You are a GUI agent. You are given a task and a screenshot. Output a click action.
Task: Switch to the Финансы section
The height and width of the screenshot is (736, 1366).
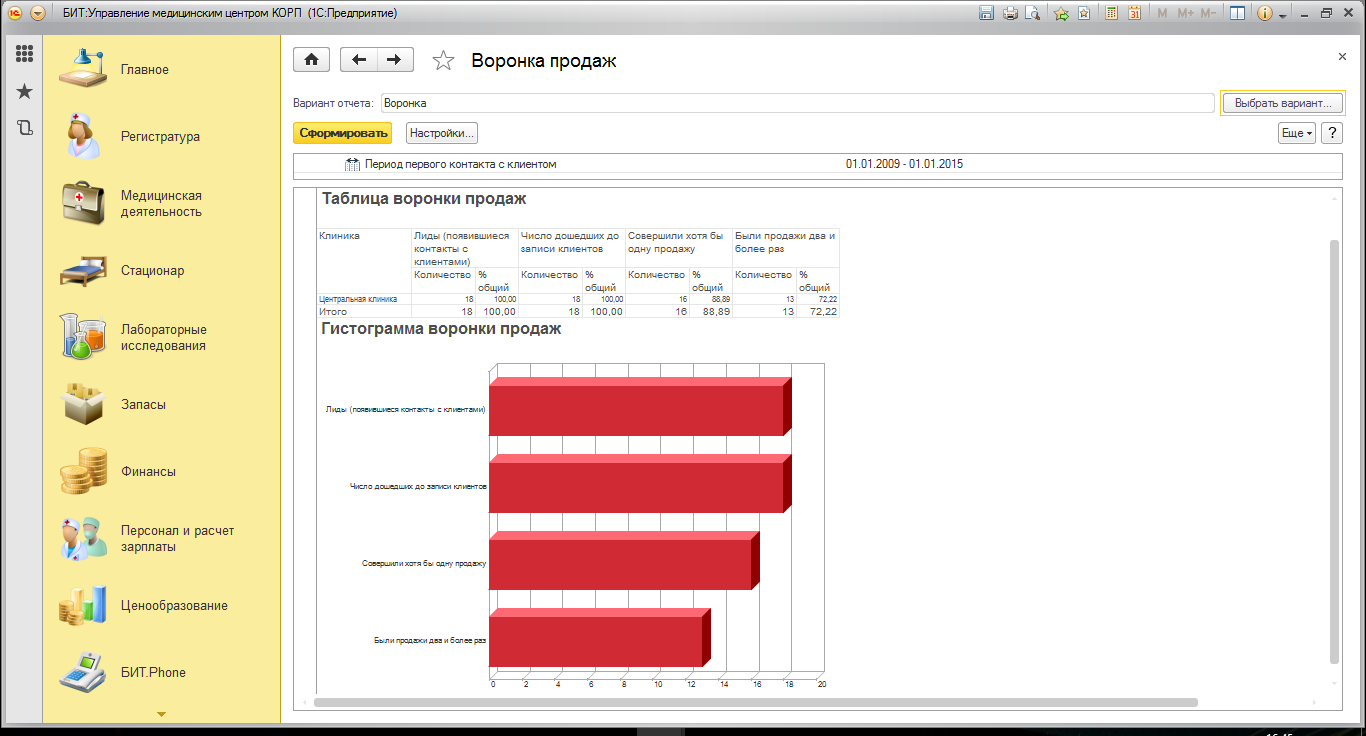148,472
